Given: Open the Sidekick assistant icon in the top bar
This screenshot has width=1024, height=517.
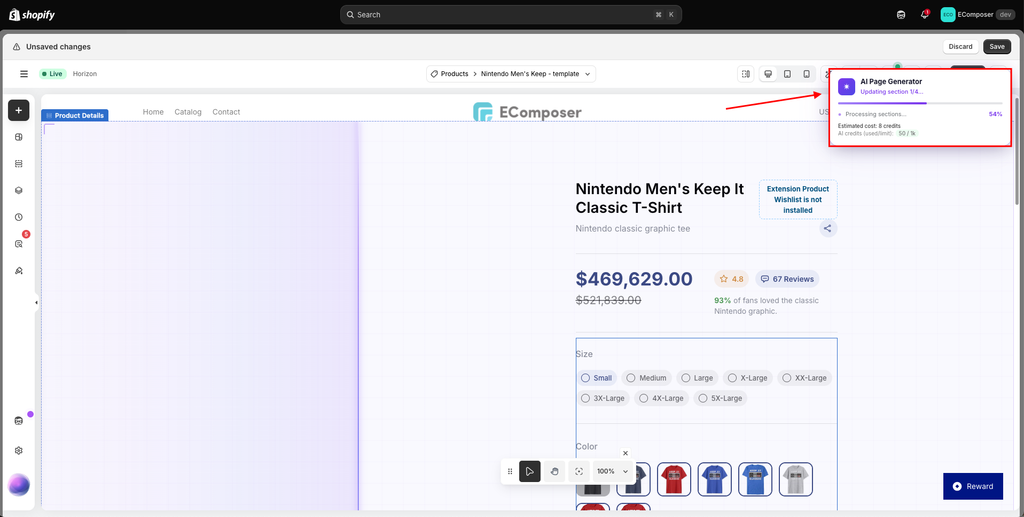Looking at the screenshot, I should point(901,14).
